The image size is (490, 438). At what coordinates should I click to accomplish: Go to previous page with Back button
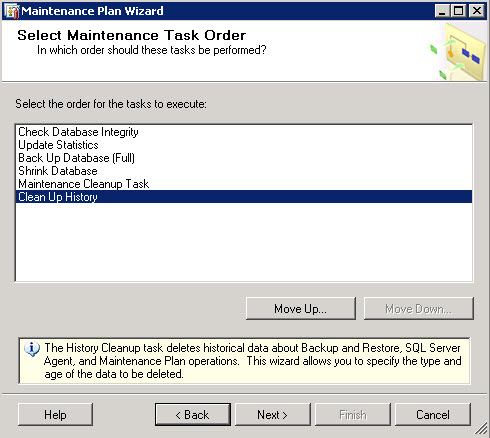193,415
